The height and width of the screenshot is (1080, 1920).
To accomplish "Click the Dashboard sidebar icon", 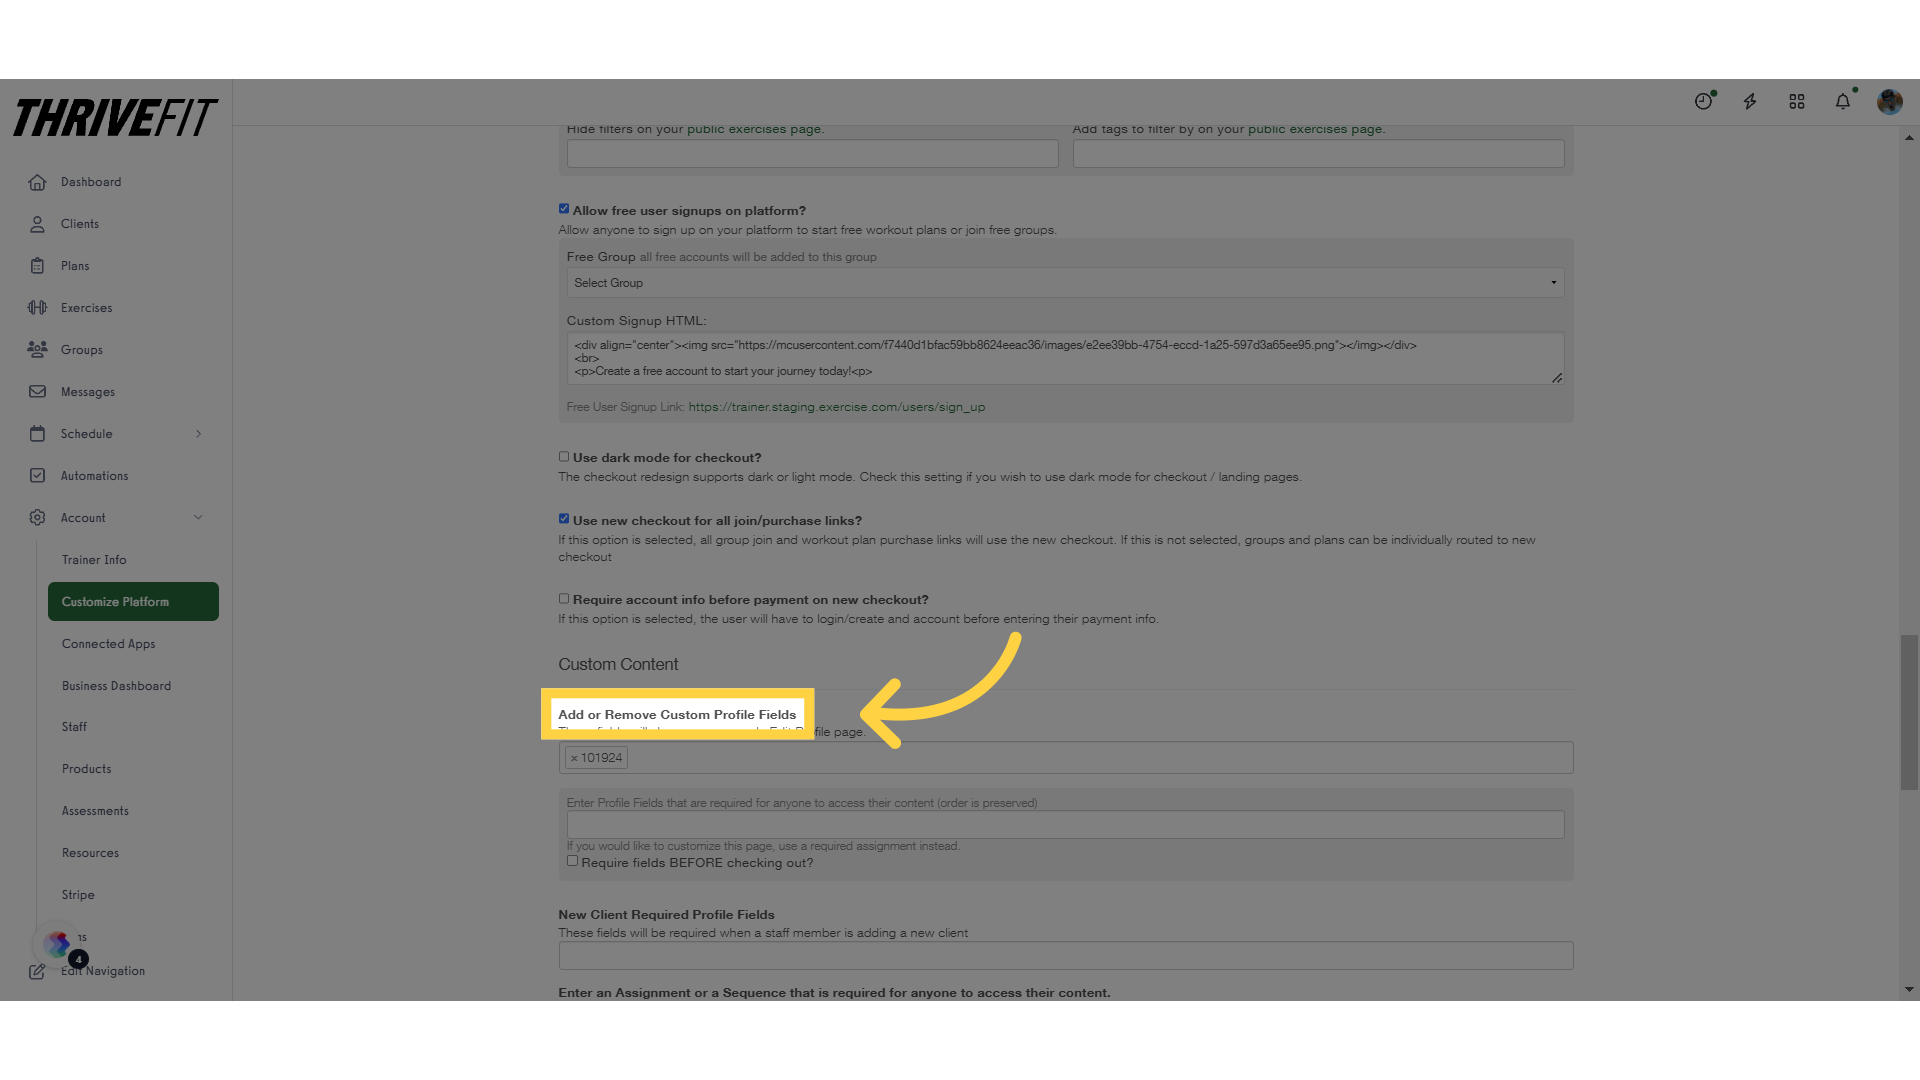I will coord(37,181).
